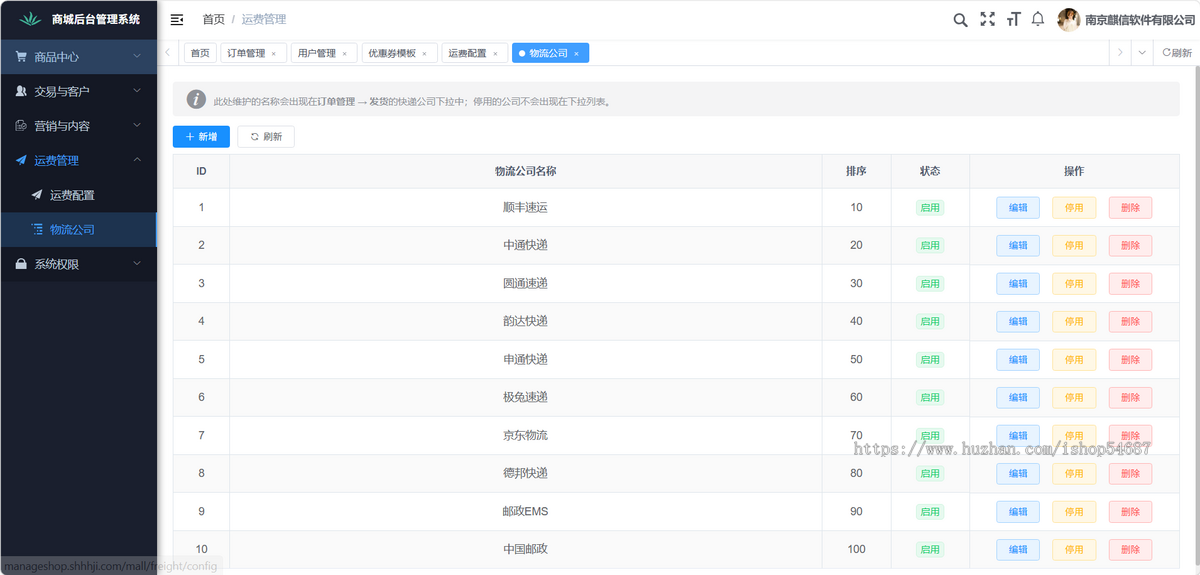Close the 订单管理 tab

[x=274, y=54]
